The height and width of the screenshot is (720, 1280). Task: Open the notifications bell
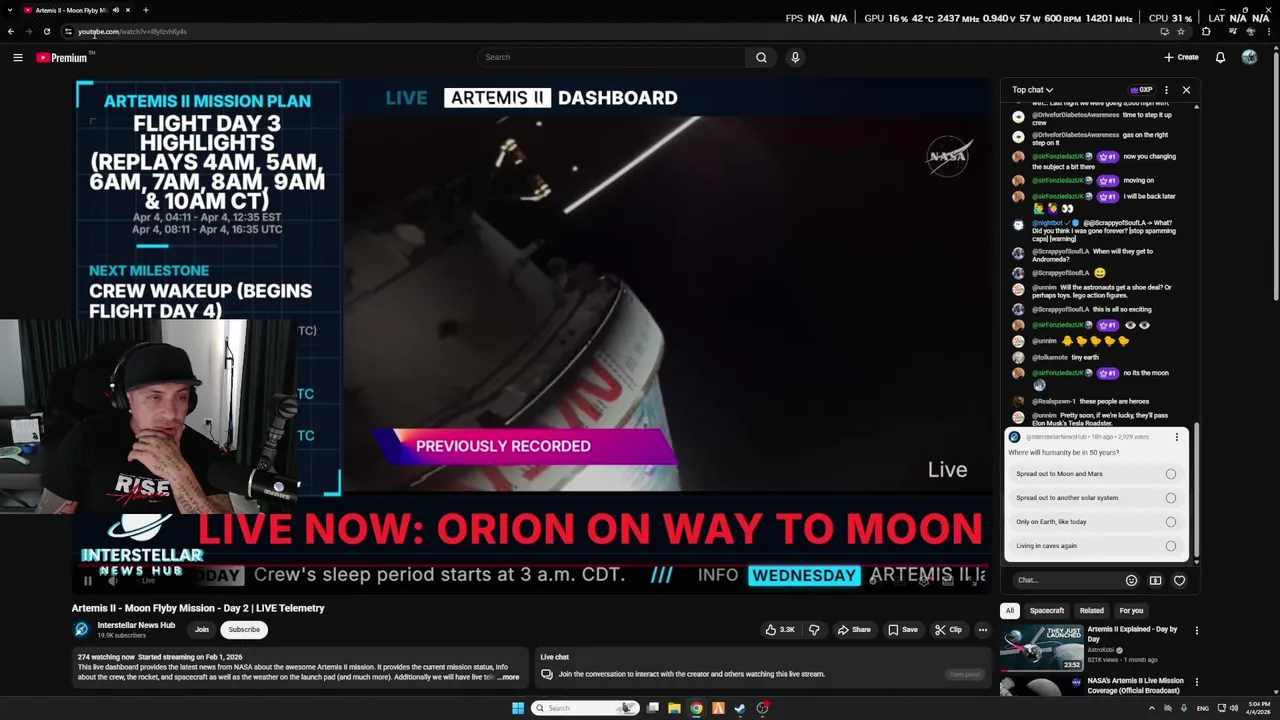(1220, 57)
